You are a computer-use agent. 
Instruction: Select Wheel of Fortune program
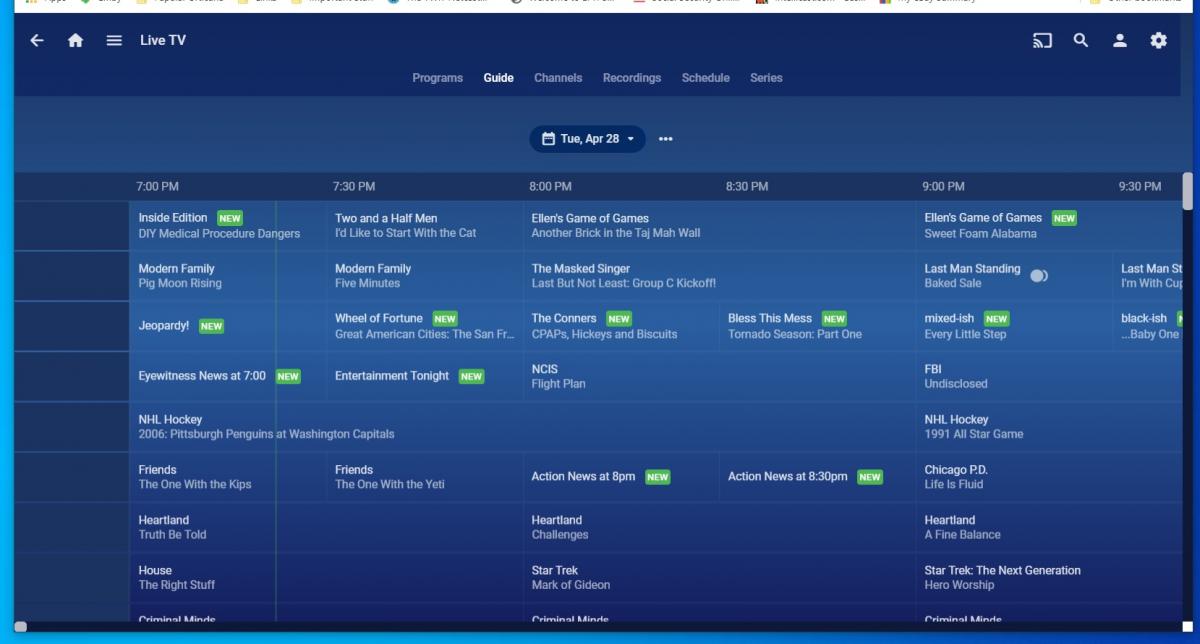pyautogui.click(x=424, y=326)
